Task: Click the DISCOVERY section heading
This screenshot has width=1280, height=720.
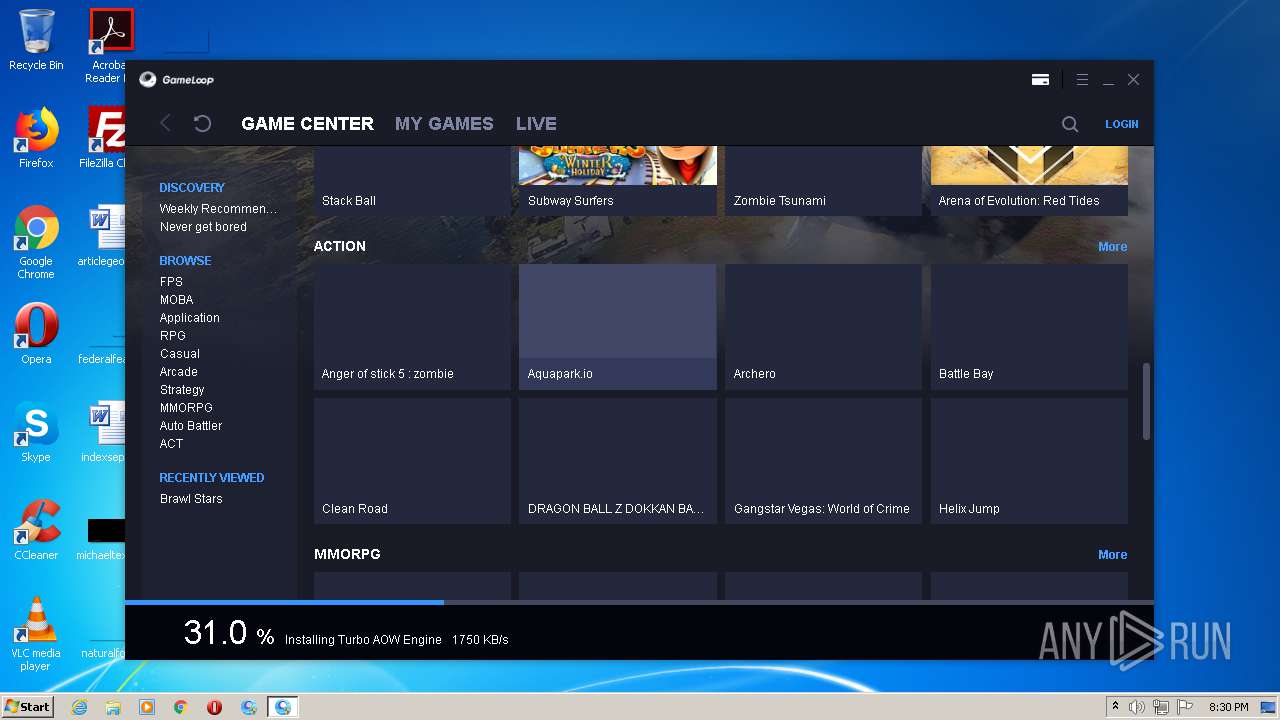Action: pyautogui.click(x=192, y=188)
